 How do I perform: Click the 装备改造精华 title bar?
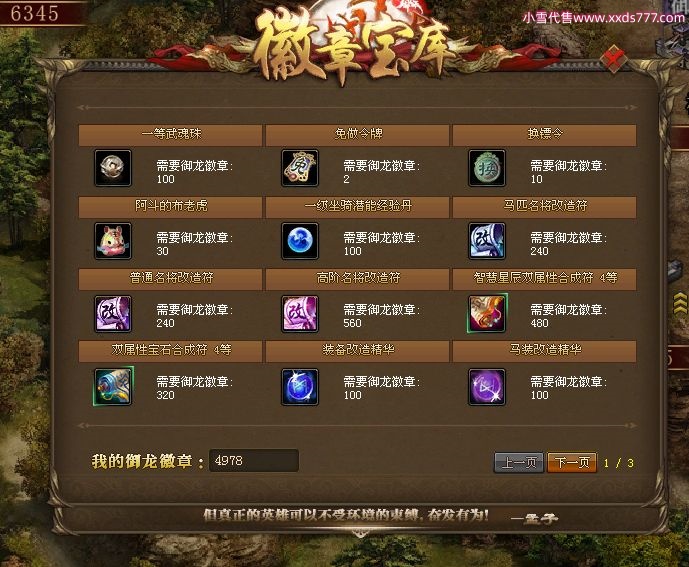point(357,351)
